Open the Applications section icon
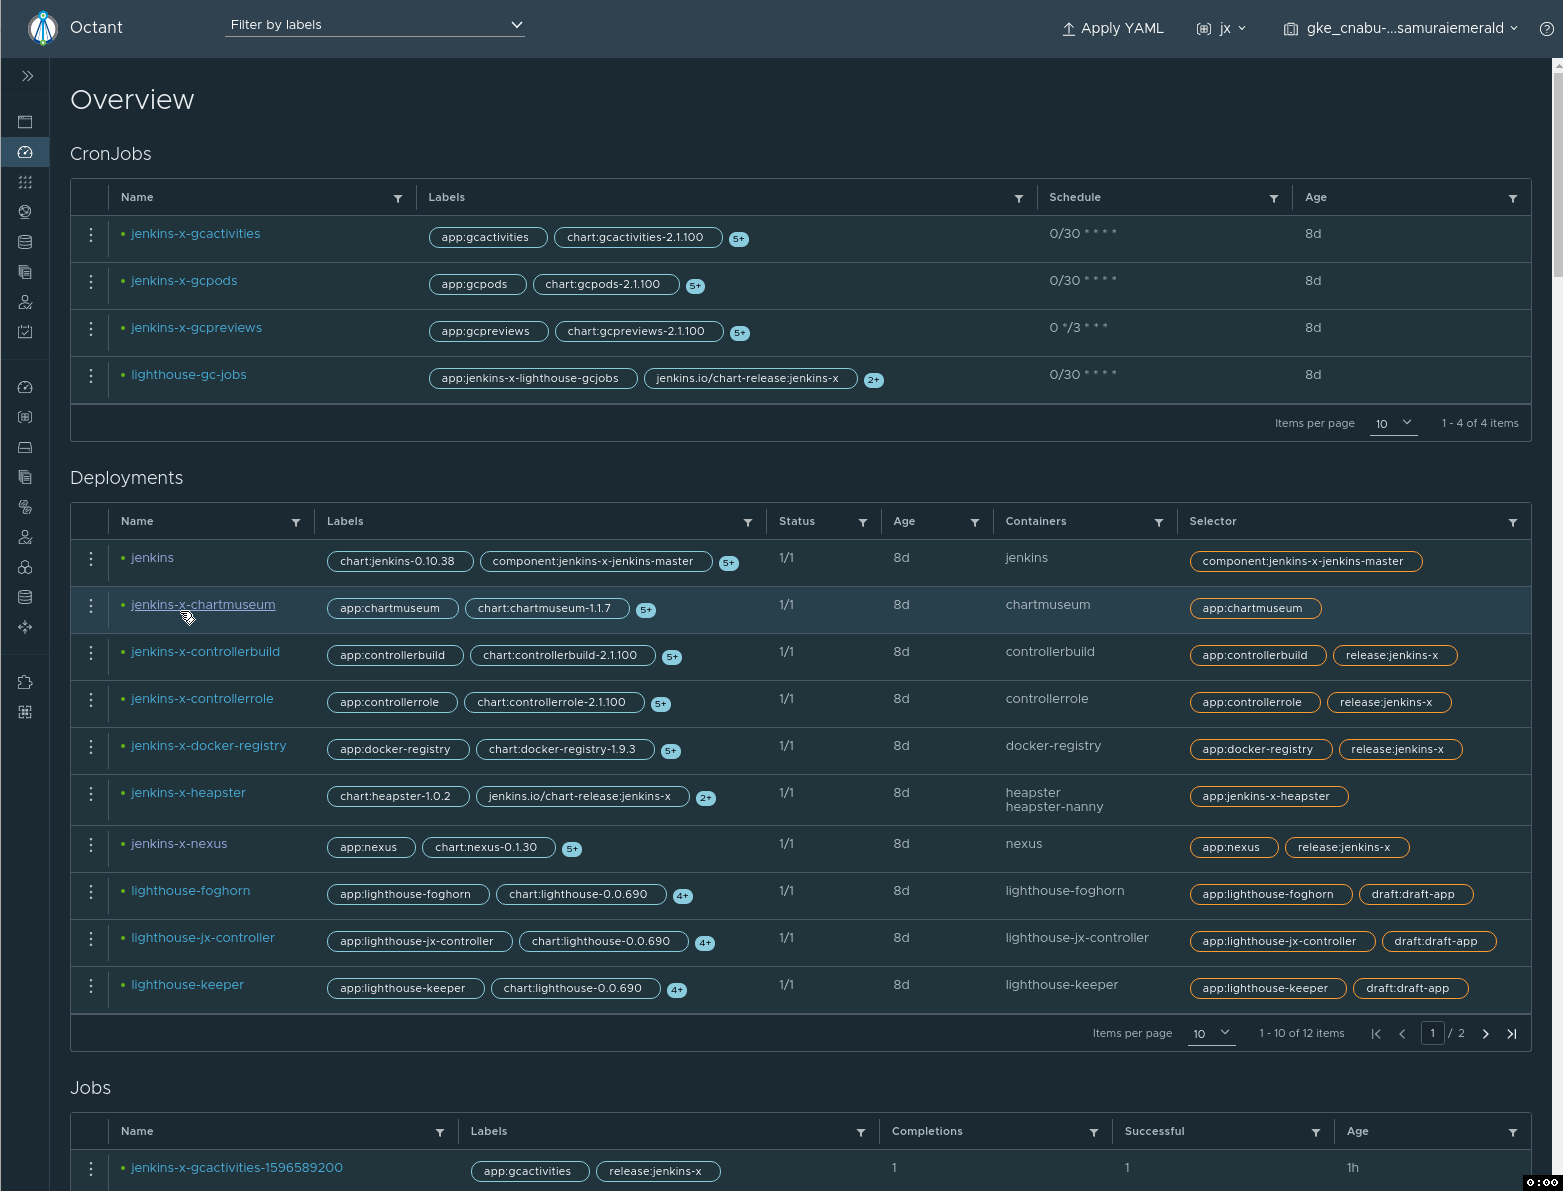 [25, 121]
